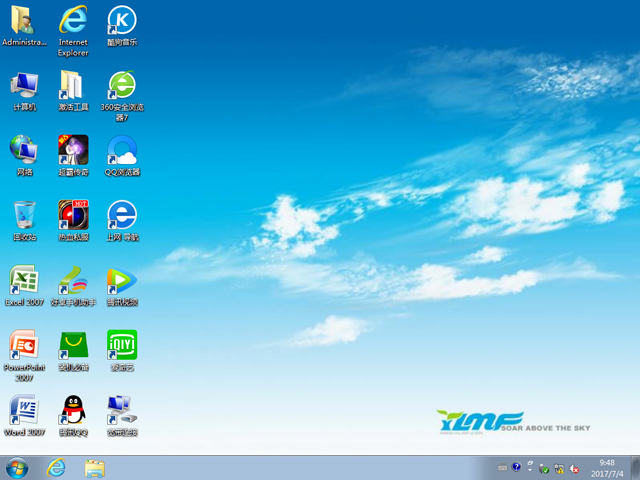Launch Word 2007 from the desktop
The height and width of the screenshot is (480, 640).
(x=24, y=410)
